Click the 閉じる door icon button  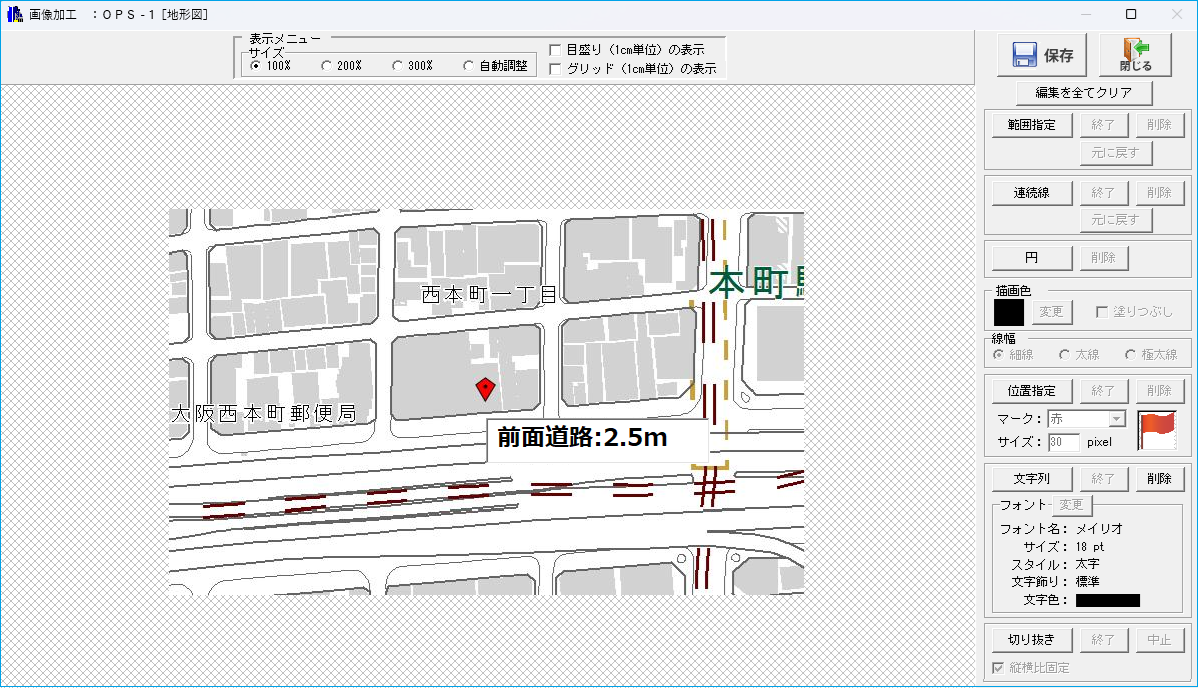[1135, 55]
